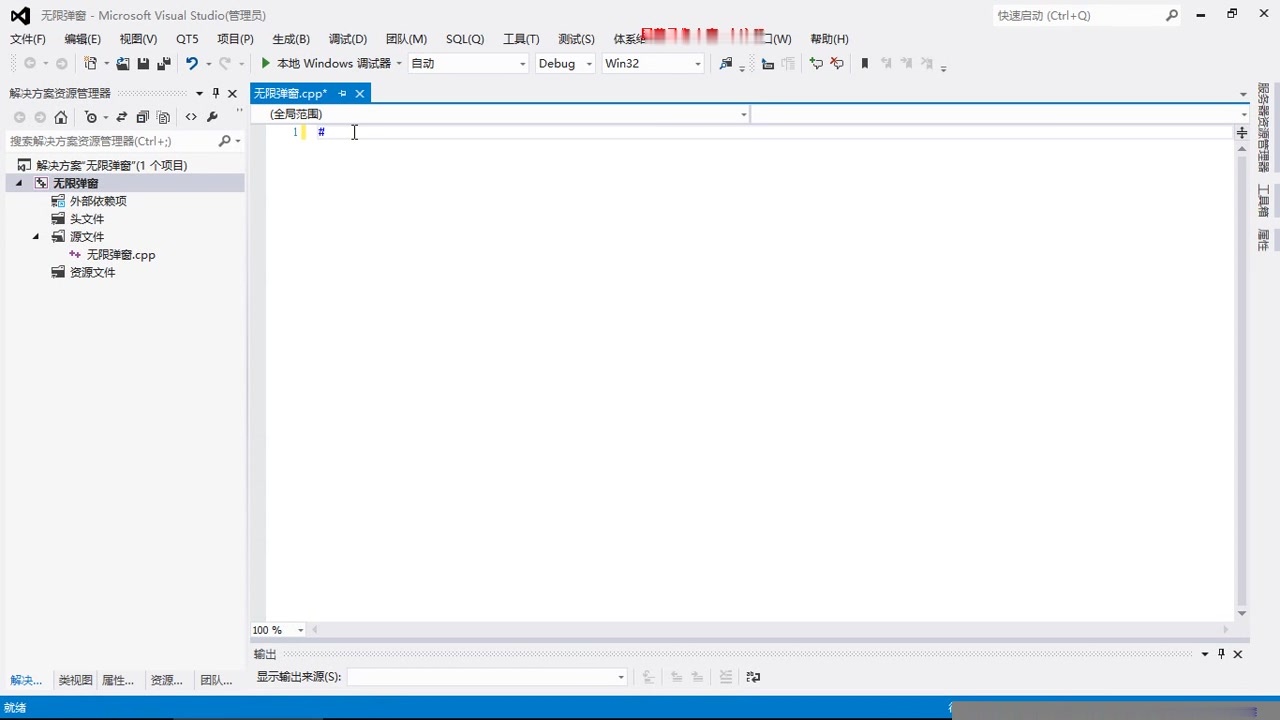Pin the 输出 output panel
1280x720 pixels.
pyautogui.click(x=1221, y=654)
